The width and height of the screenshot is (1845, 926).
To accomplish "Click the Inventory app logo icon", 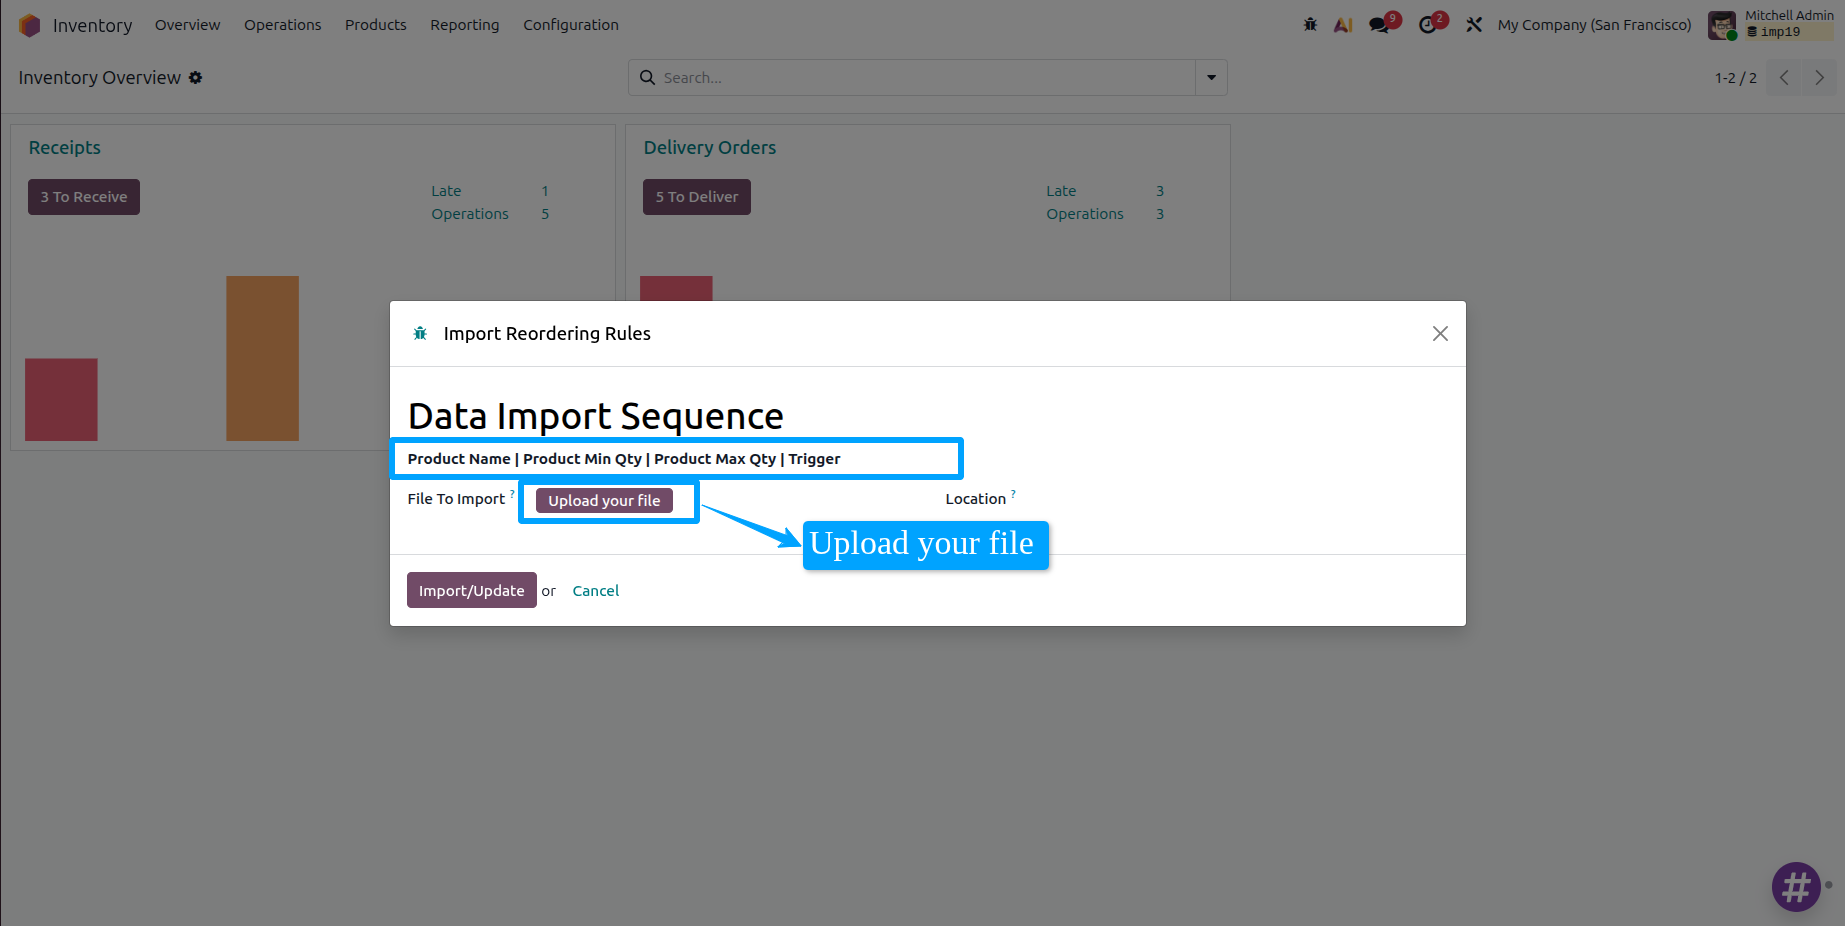I will (30, 25).
